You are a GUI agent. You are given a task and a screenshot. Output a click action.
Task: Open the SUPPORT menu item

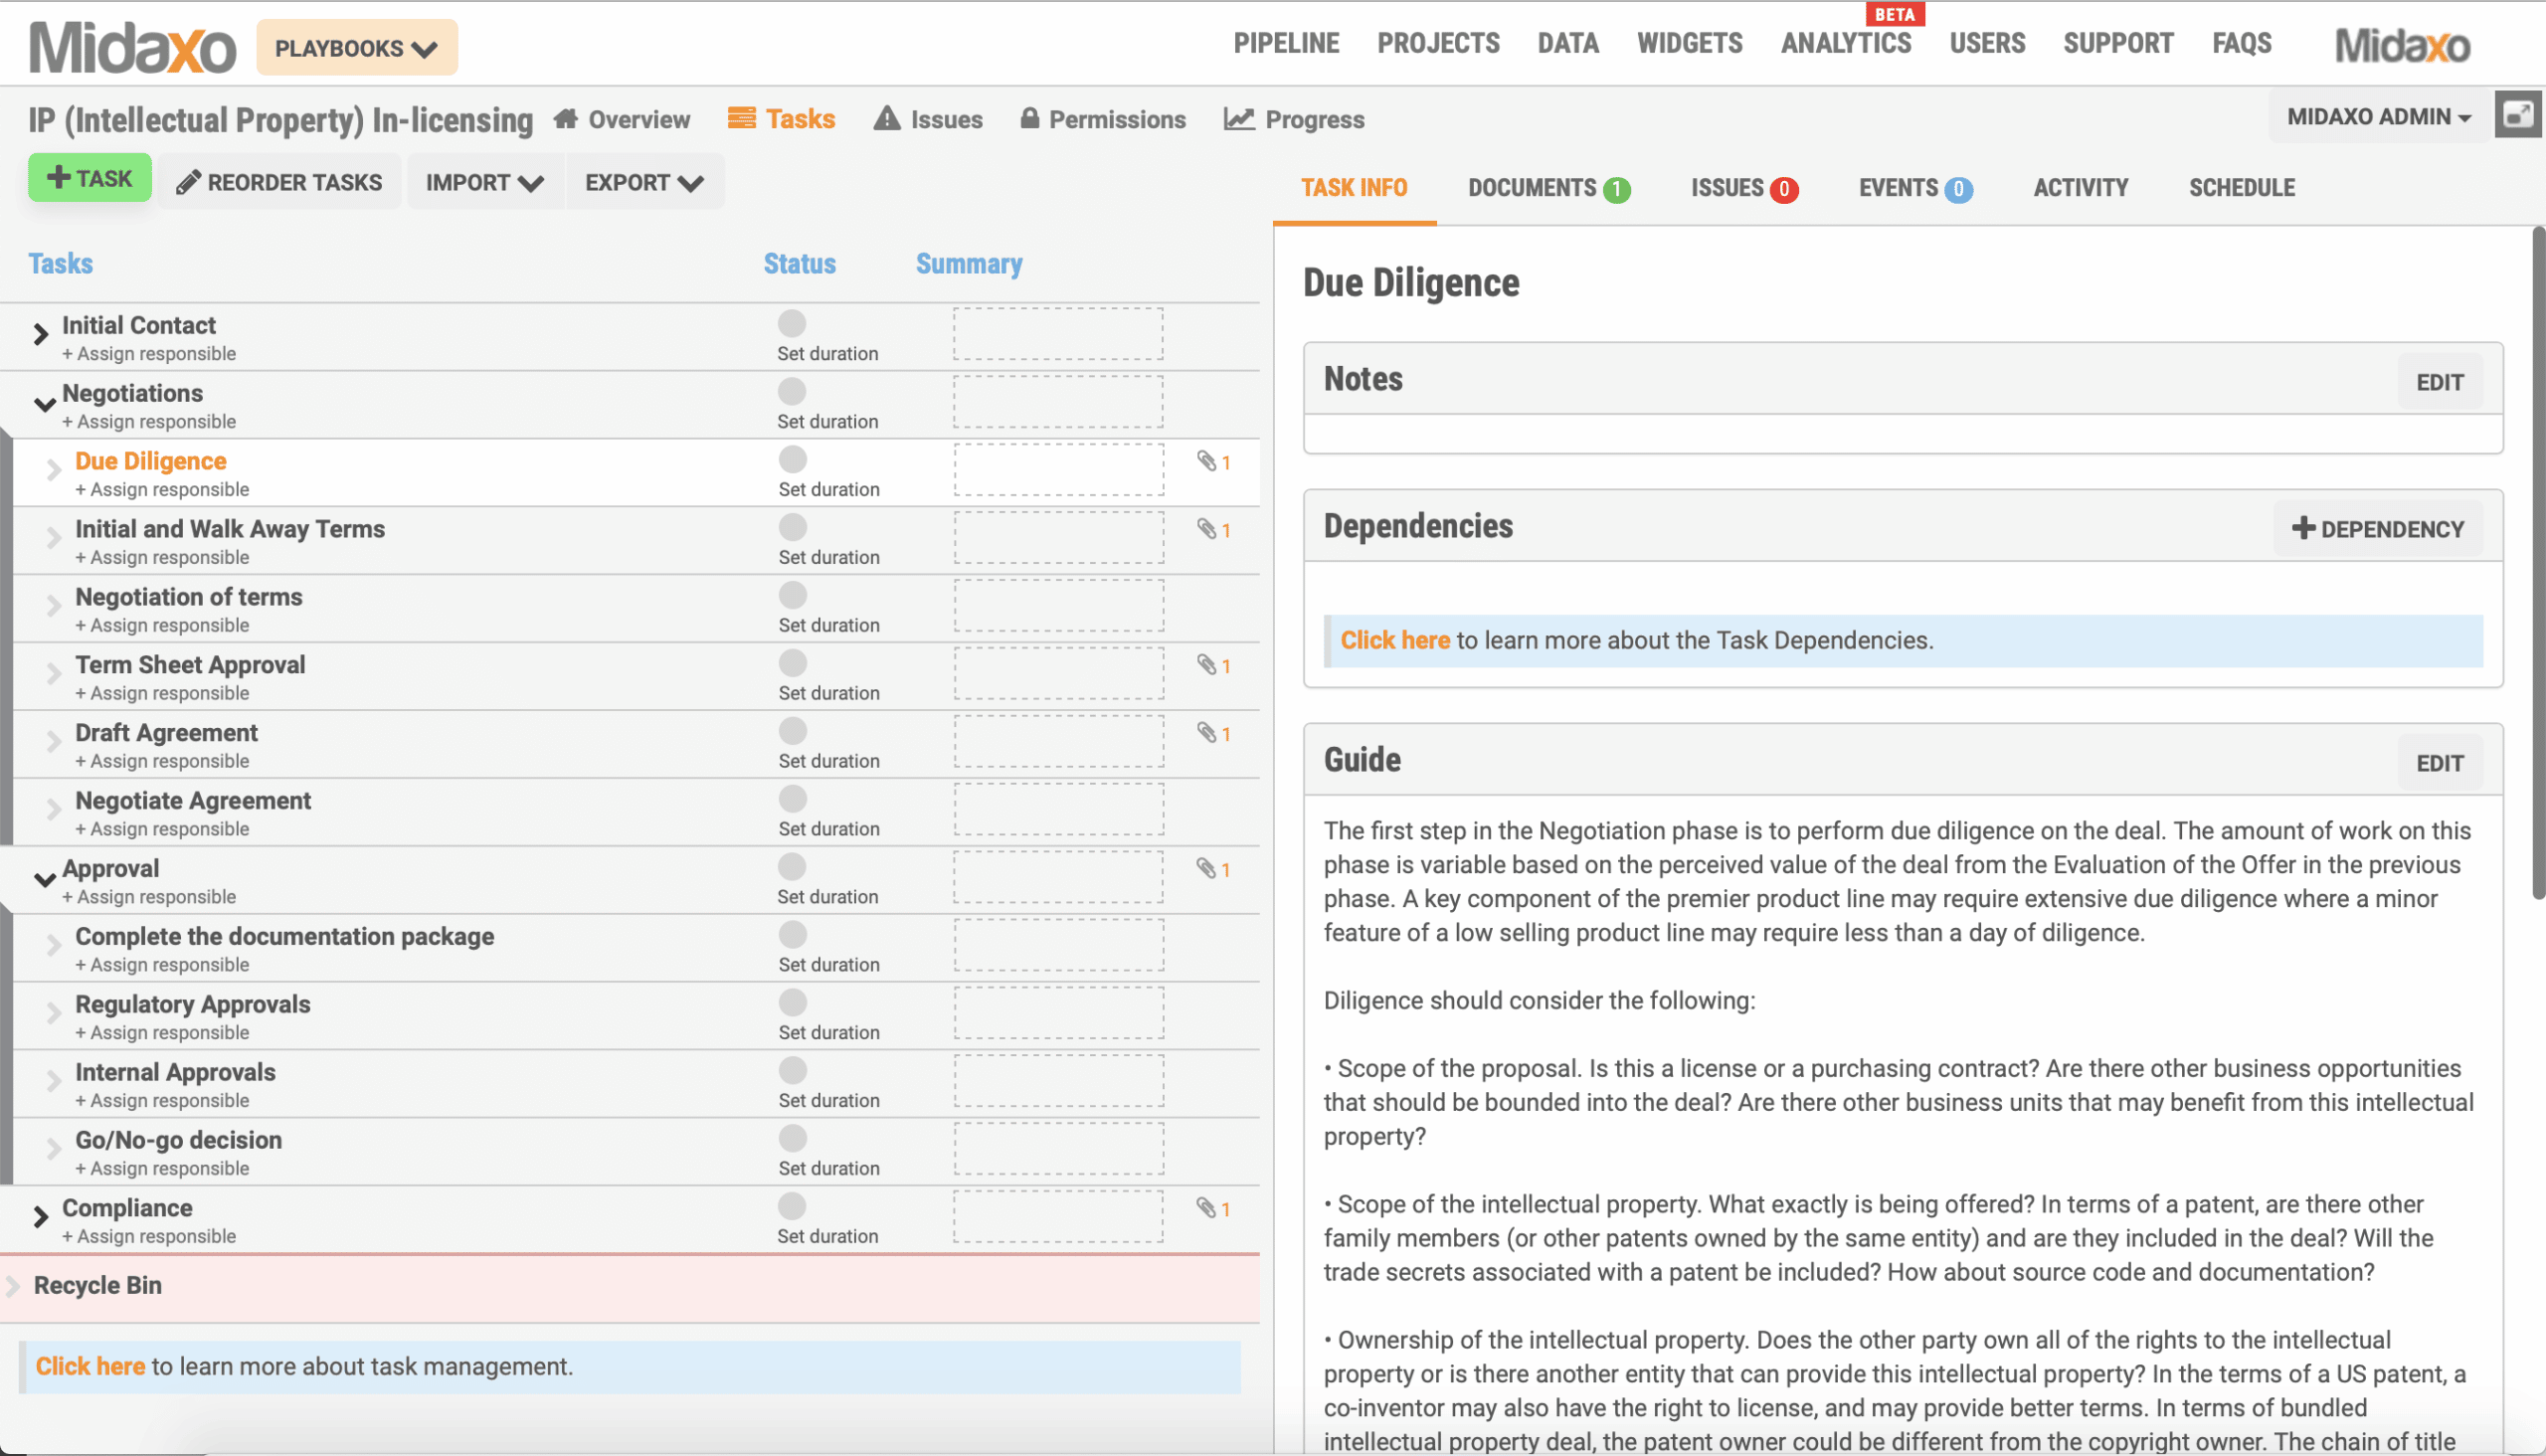tap(2118, 43)
